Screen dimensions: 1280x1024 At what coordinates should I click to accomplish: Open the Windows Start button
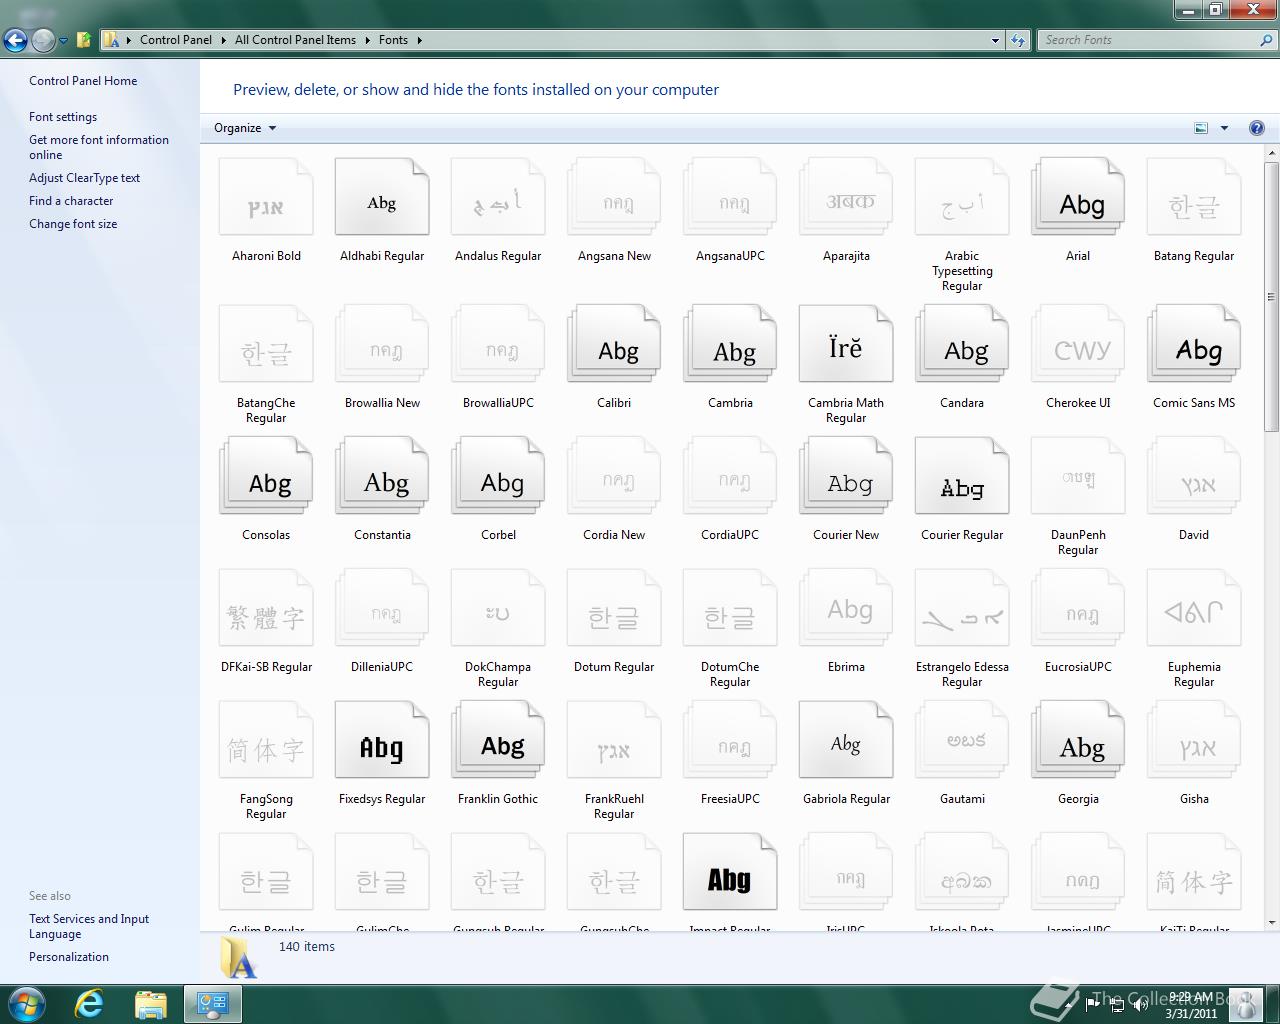(26, 1004)
